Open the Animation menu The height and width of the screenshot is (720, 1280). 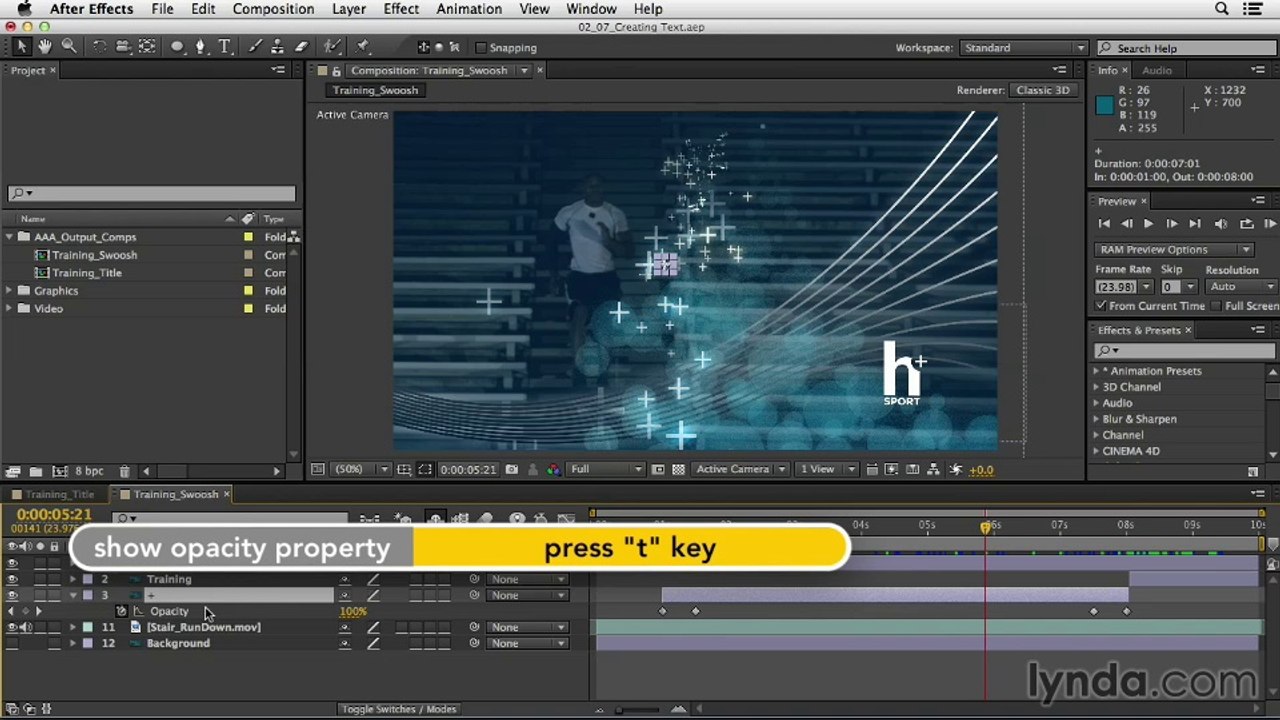[469, 9]
